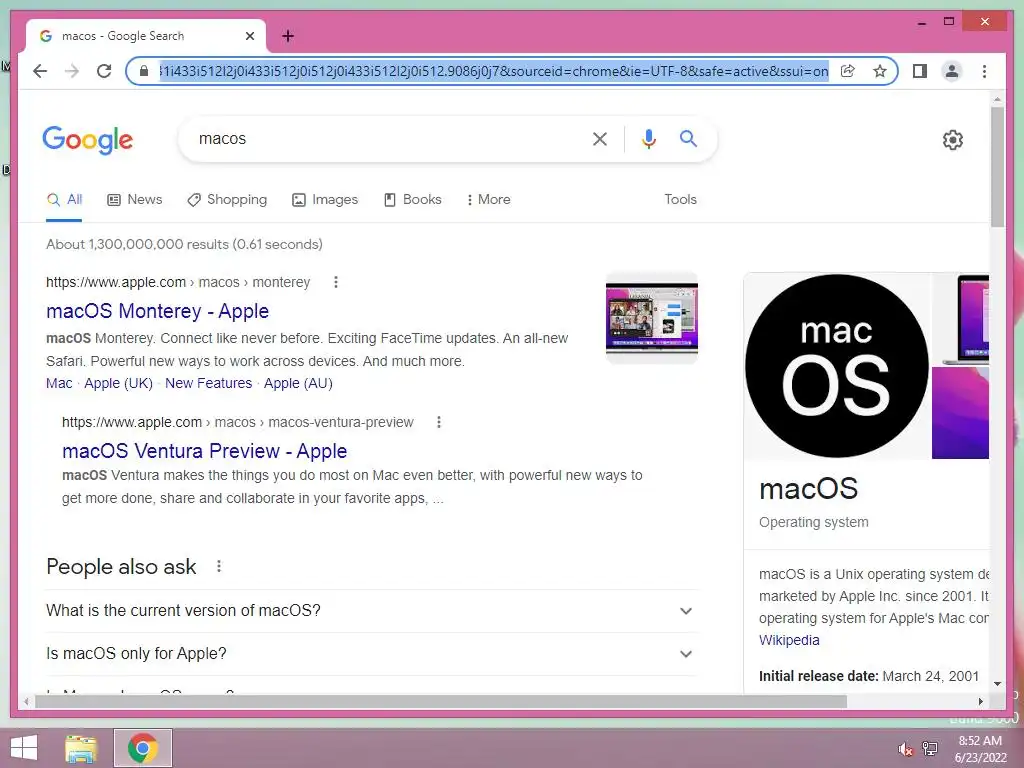This screenshot has width=1024, height=768.
Task: View site info via the padlock icon
Action: [144, 71]
